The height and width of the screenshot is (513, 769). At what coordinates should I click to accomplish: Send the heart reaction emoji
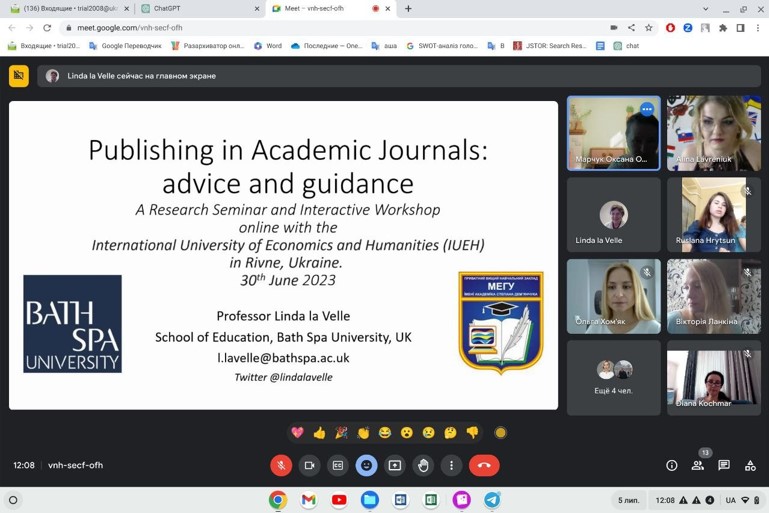(298, 433)
